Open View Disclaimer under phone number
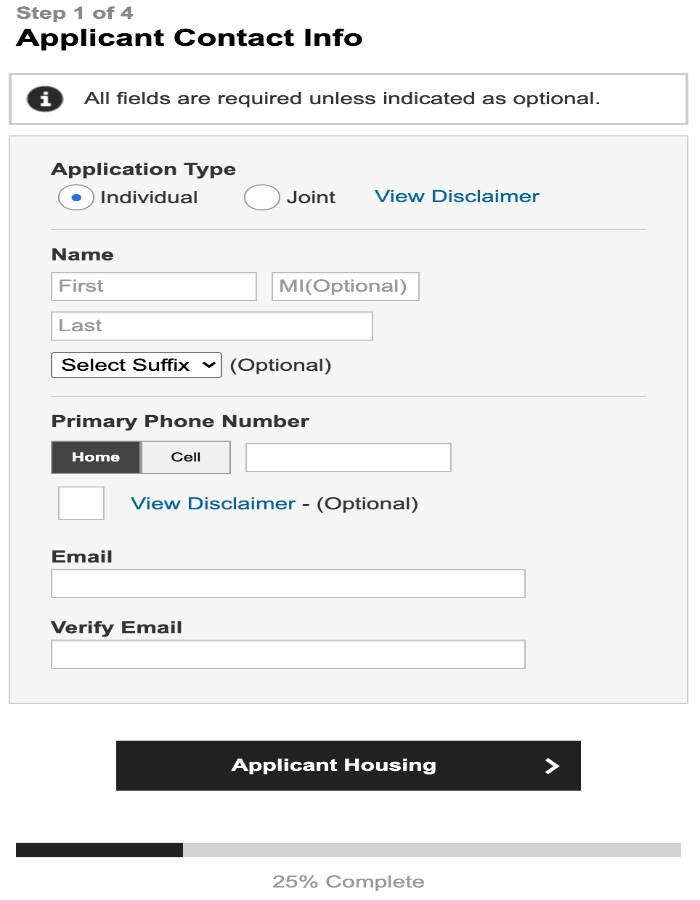Screen dimensions: 700x900 (213, 503)
